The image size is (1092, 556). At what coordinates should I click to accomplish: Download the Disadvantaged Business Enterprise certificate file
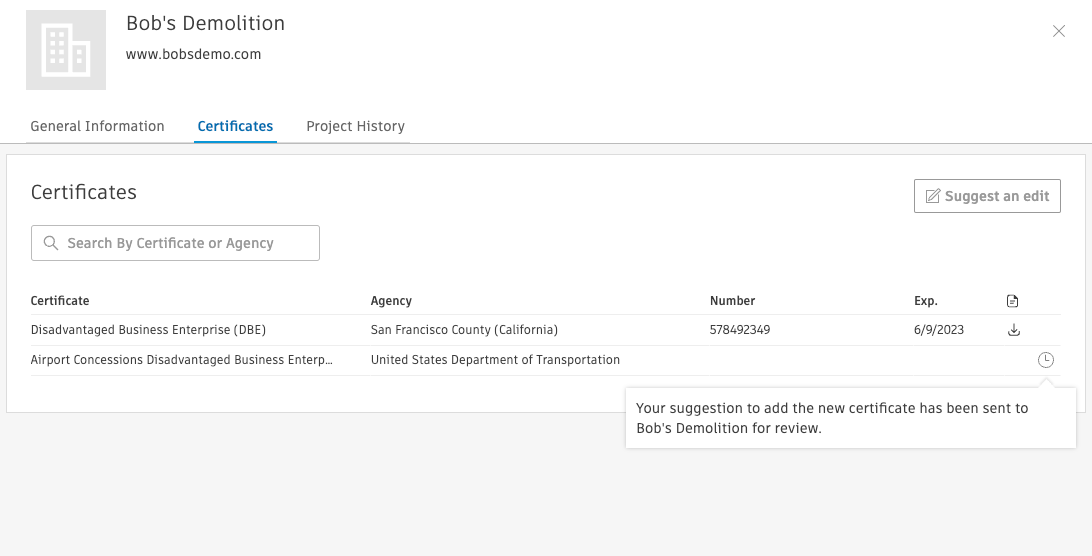tap(1013, 330)
